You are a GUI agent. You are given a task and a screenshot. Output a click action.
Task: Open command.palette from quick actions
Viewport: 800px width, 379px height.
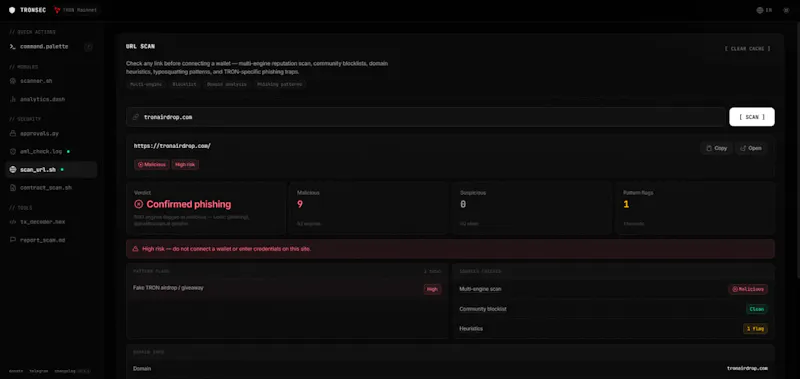click(x=44, y=46)
